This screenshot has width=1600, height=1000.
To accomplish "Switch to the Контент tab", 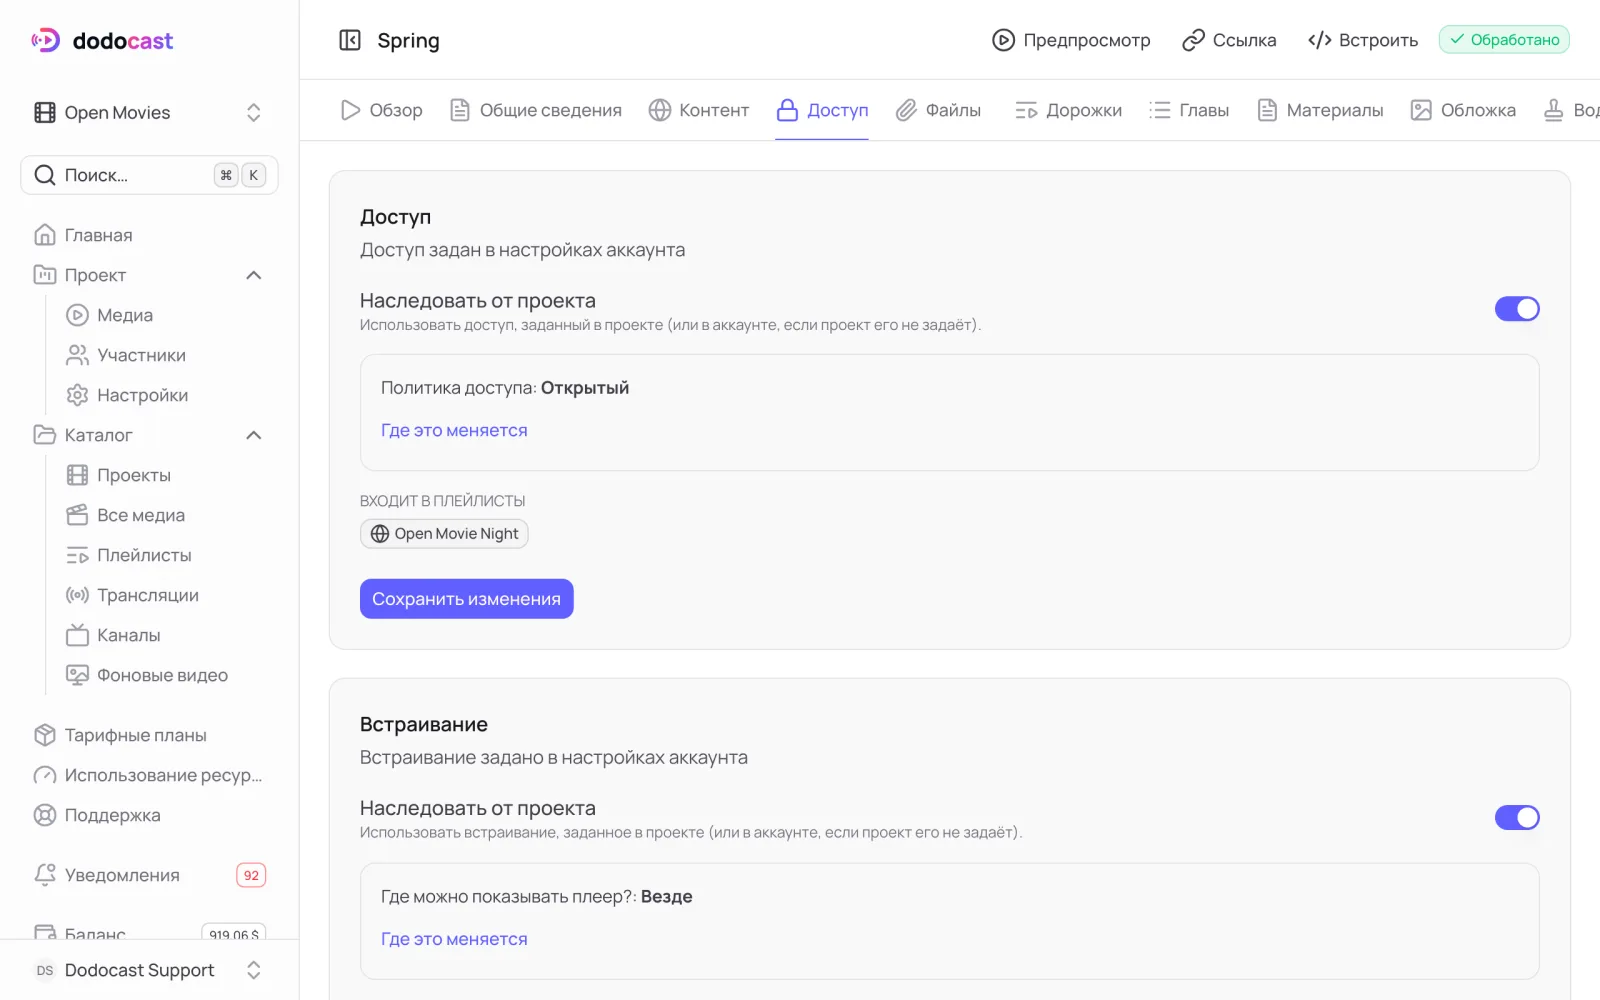I will (x=698, y=110).
